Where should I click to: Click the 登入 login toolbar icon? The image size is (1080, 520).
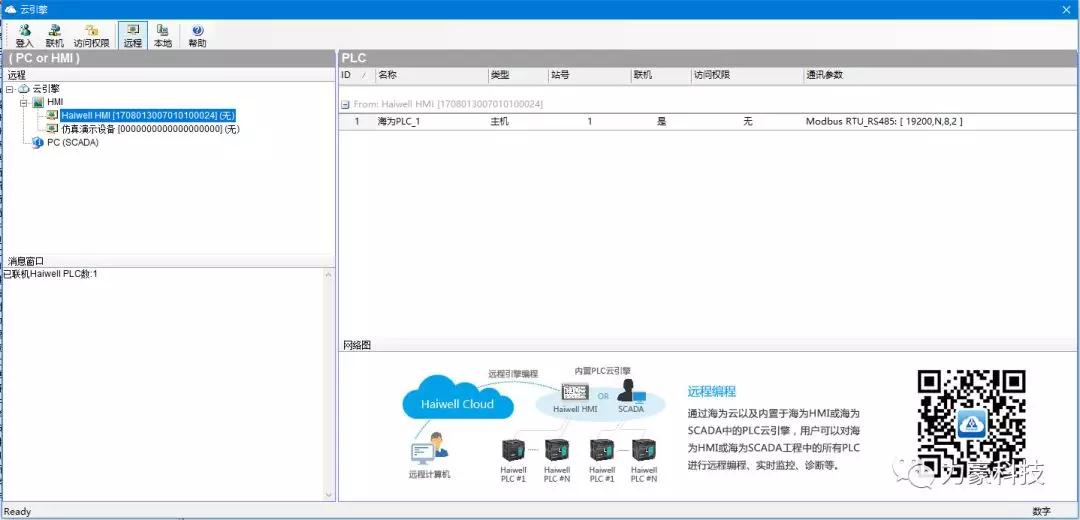pyautogui.click(x=24, y=36)
